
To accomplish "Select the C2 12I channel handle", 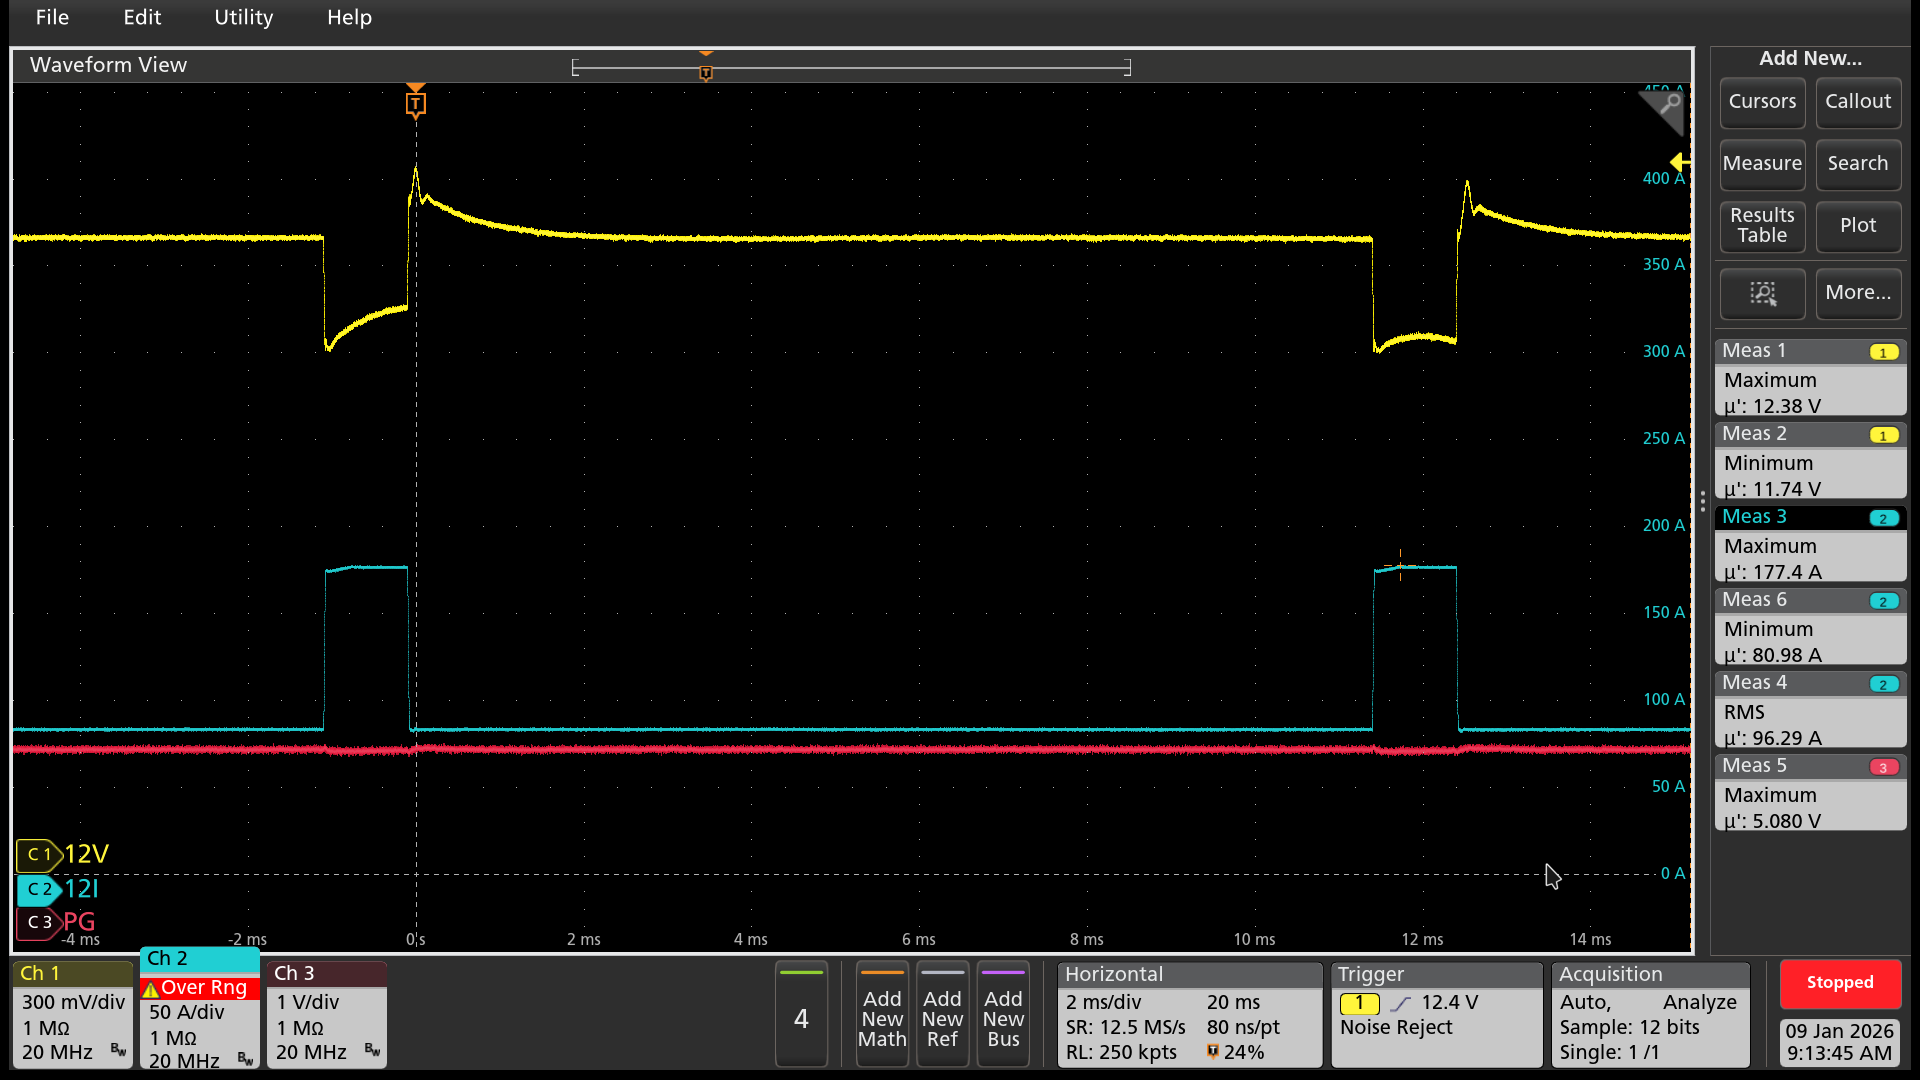I will 40,889.
